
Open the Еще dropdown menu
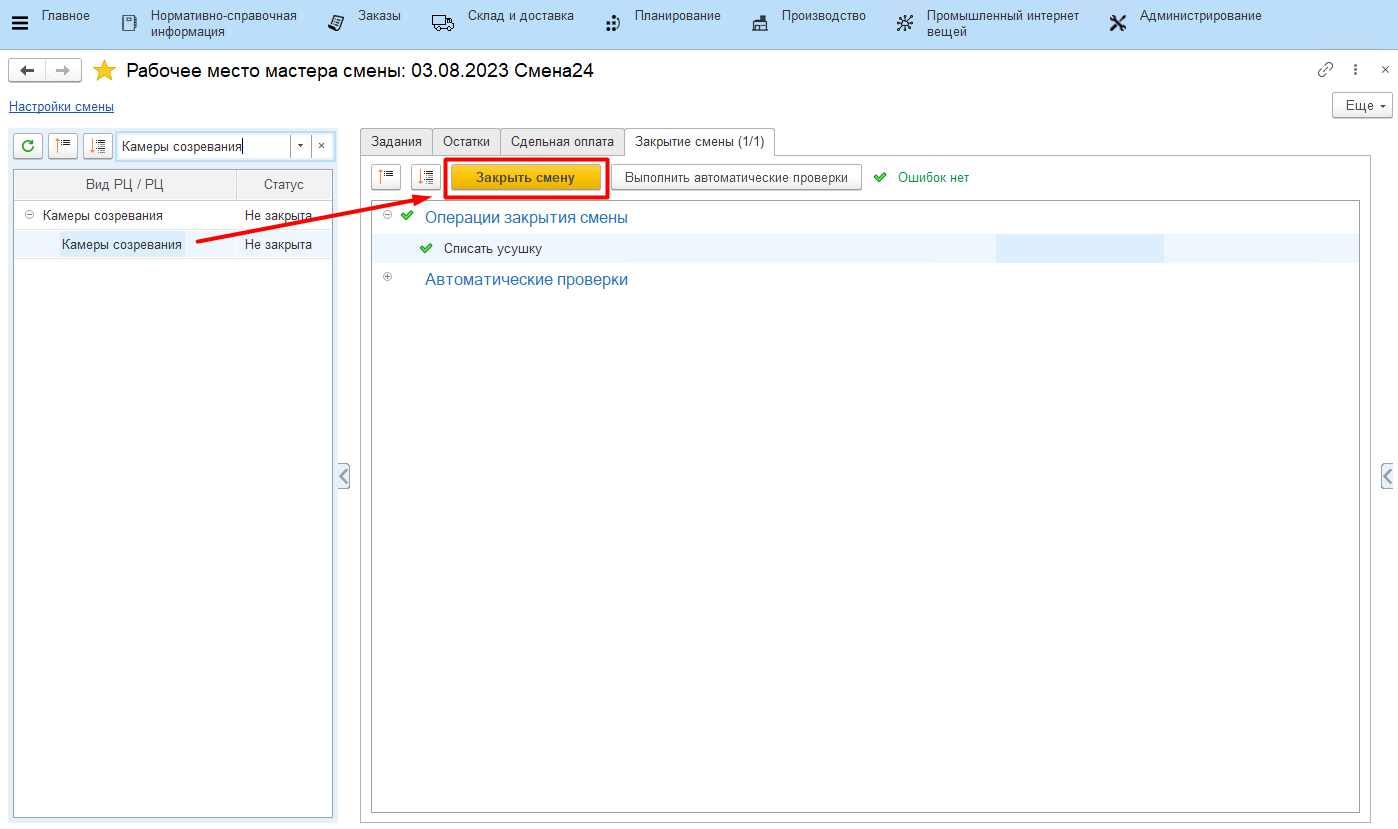coord(1361,105)
